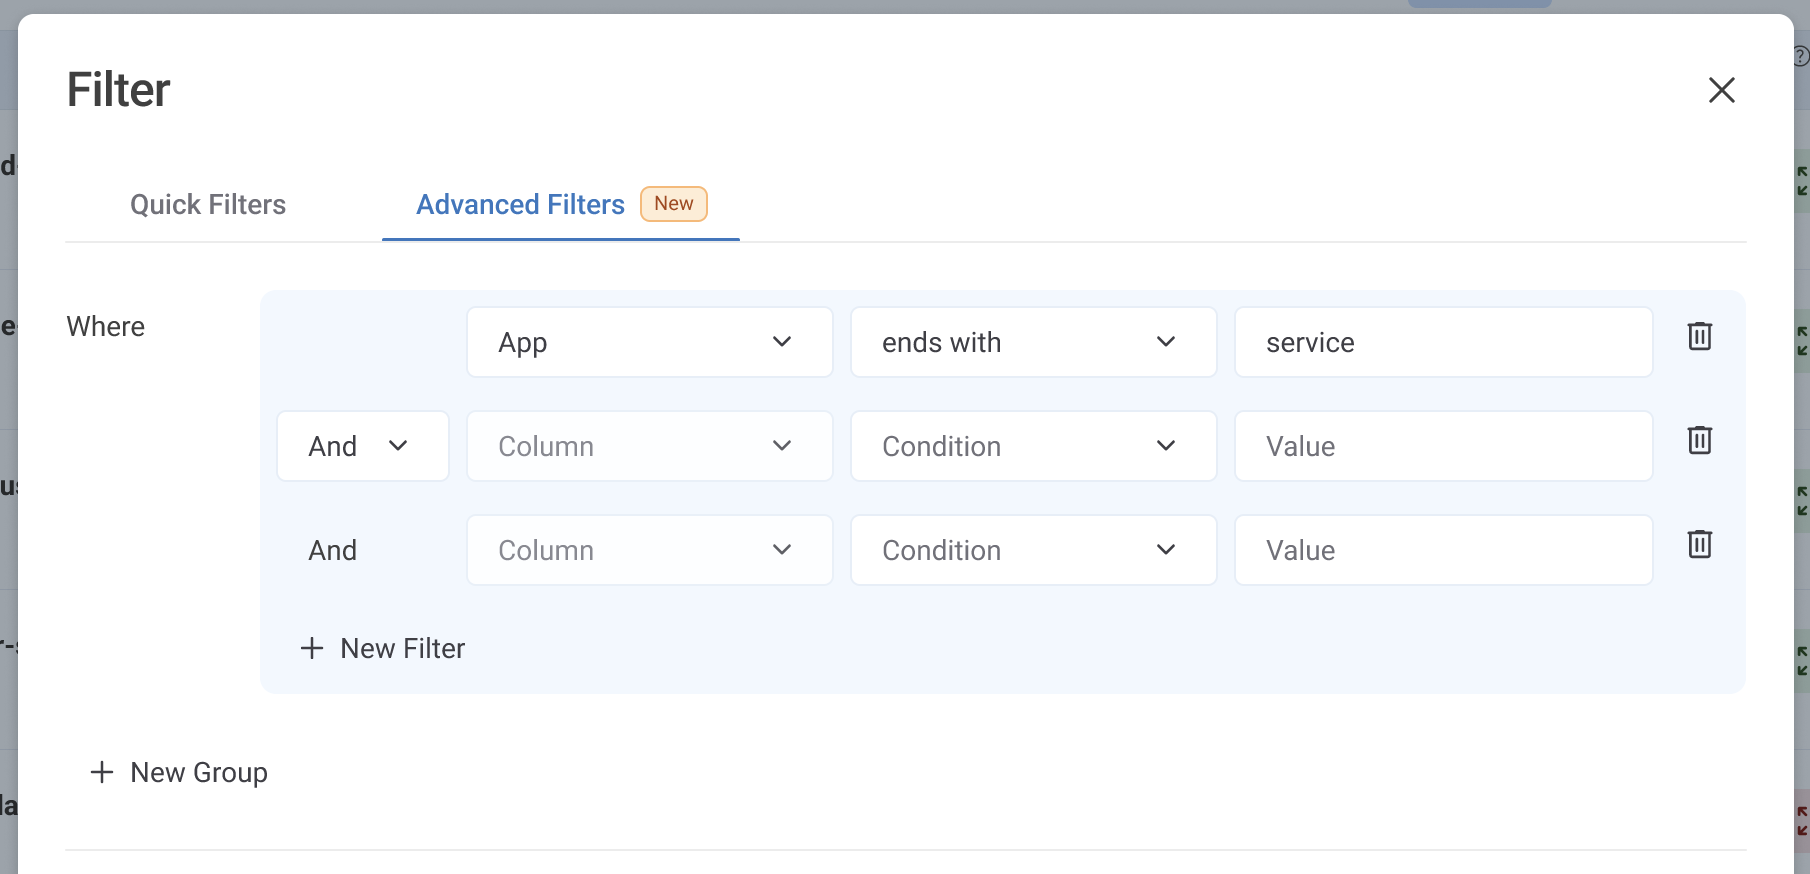The image size is (1810, 874).
Task: Expand the "ends with" condition dropdown
Action: [x=1033, y=342]
